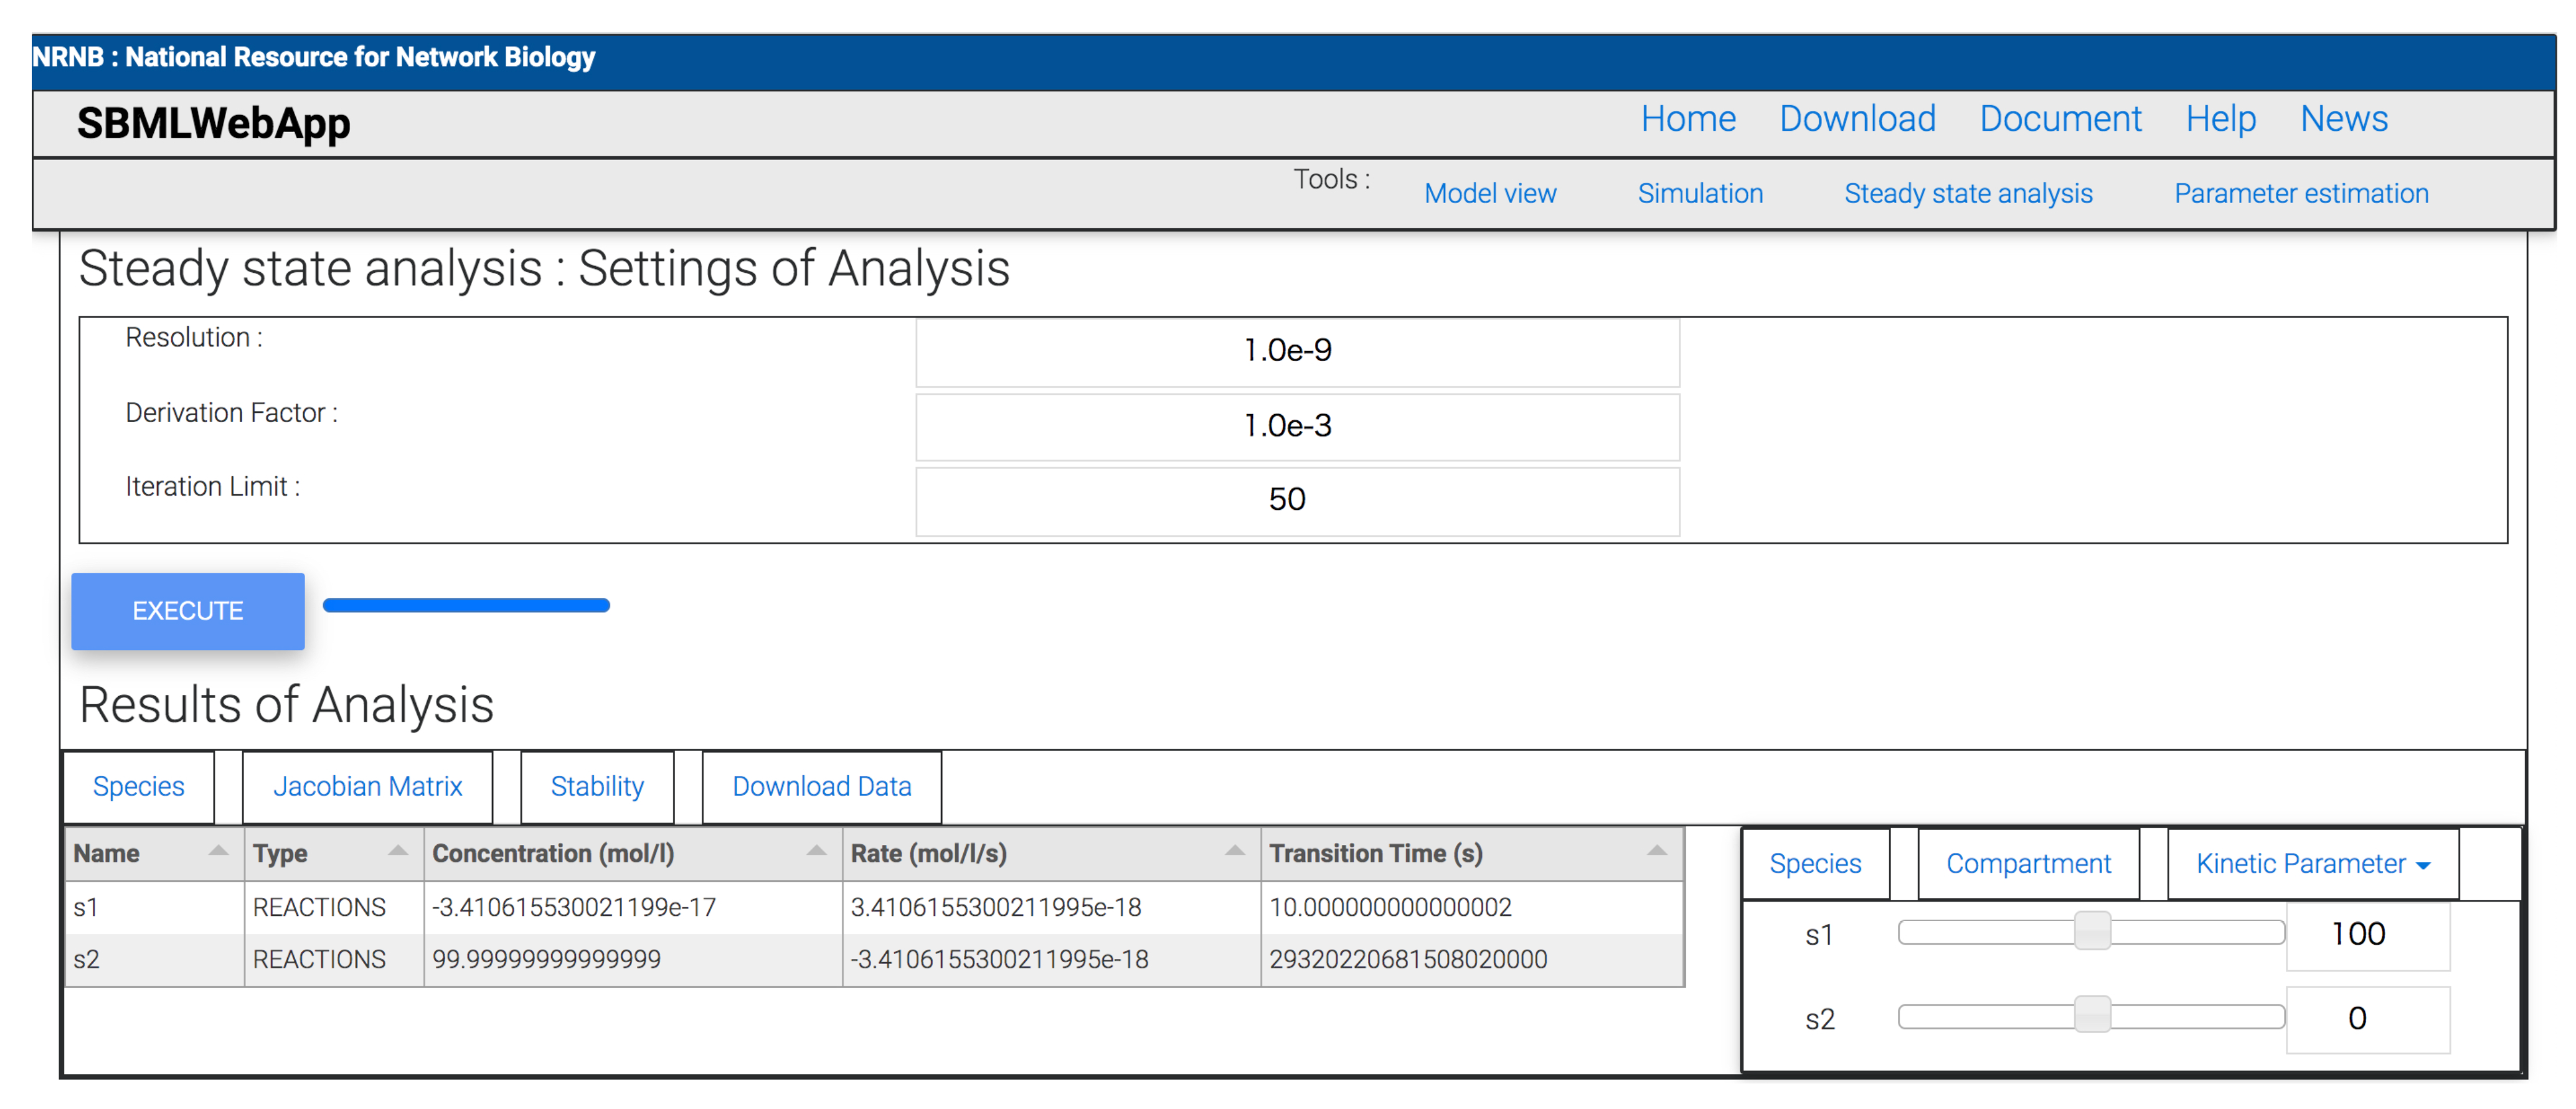Screen dimensions: 2576x1109
Task: Sort by Transition Time column arrow
Action: tap(1656, 851)
